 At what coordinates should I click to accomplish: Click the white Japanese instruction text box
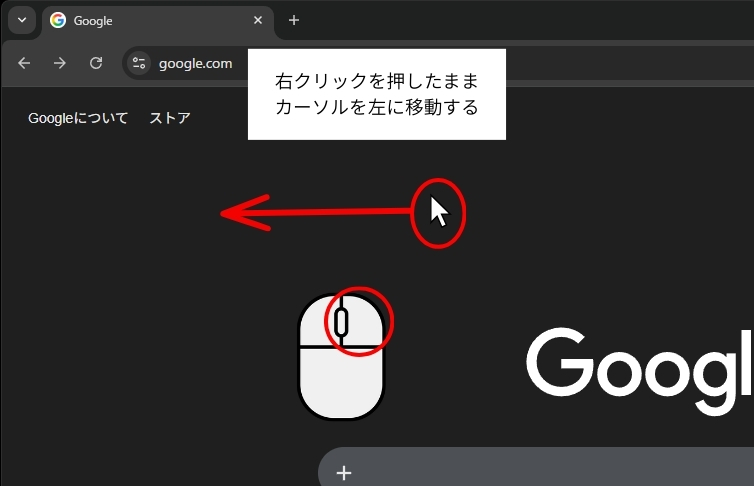(x=376, y=94)
